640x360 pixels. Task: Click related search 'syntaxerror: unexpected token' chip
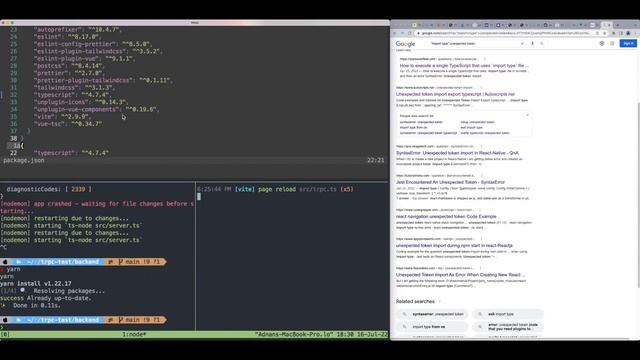[x=432, y=314]
